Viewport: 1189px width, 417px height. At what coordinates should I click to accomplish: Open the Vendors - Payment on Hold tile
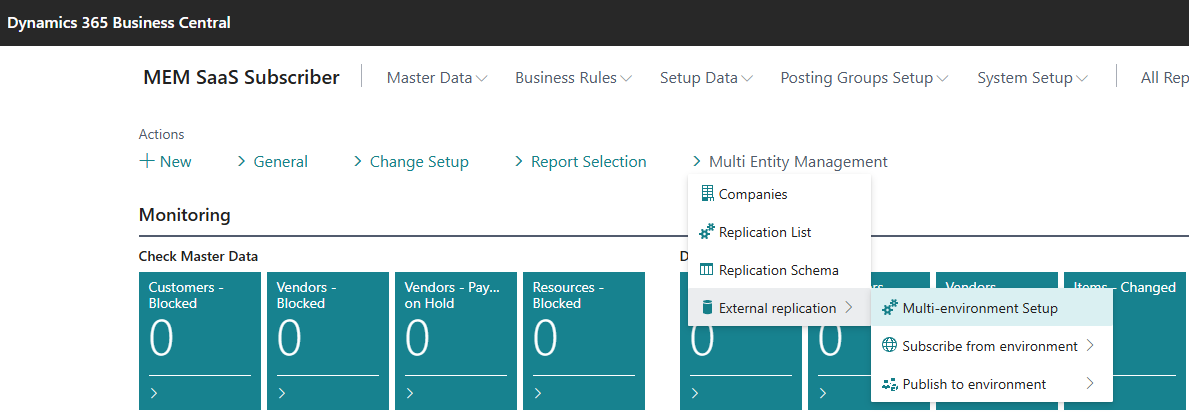pyautogui.click(x=455, y=340)
